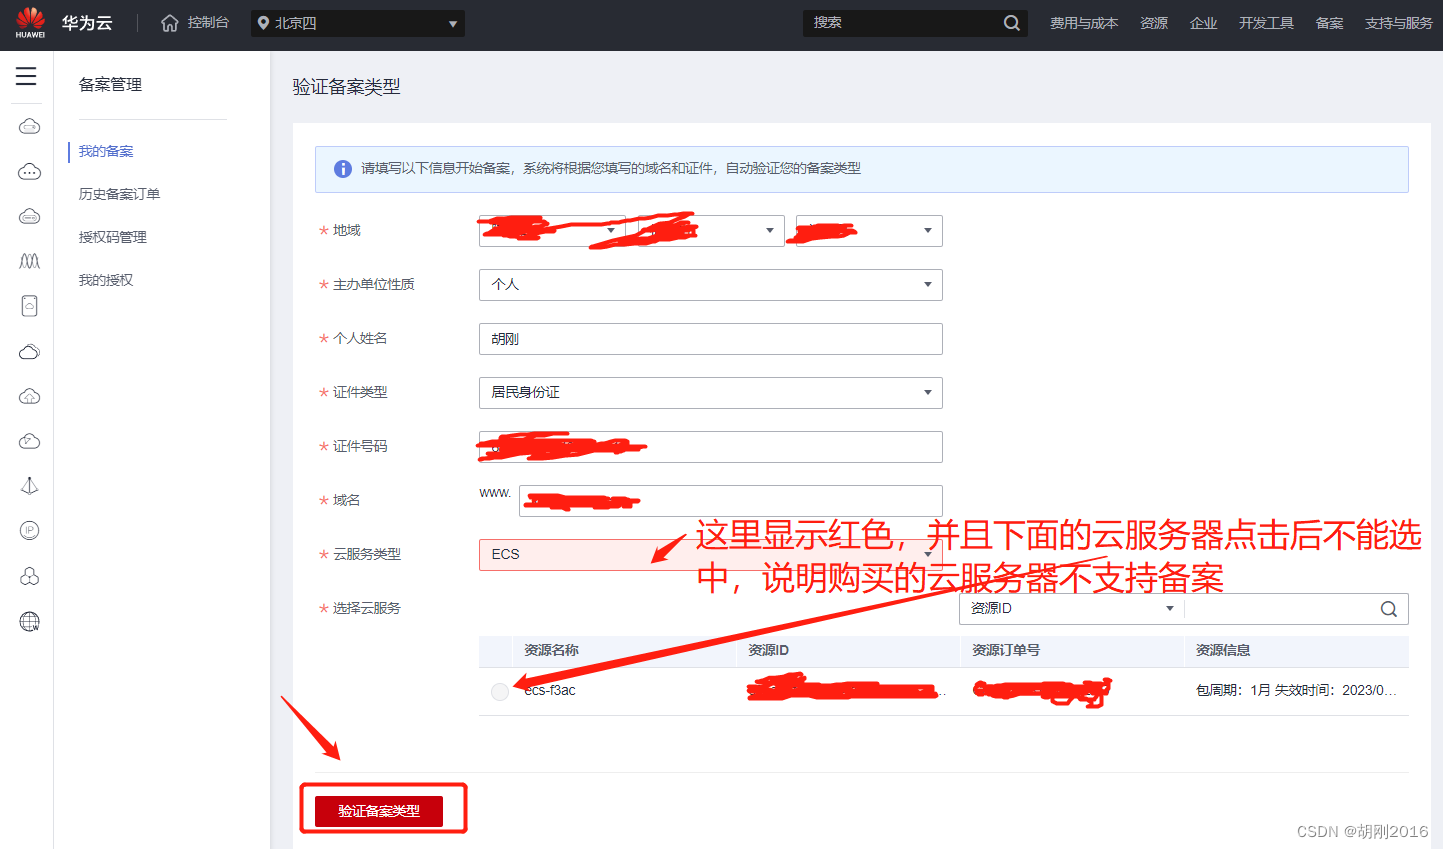Image resolution: width=1443 pixels, height=849 pixels.
Task: Click the cloud with three dots icon
Action: click(30, 171)
